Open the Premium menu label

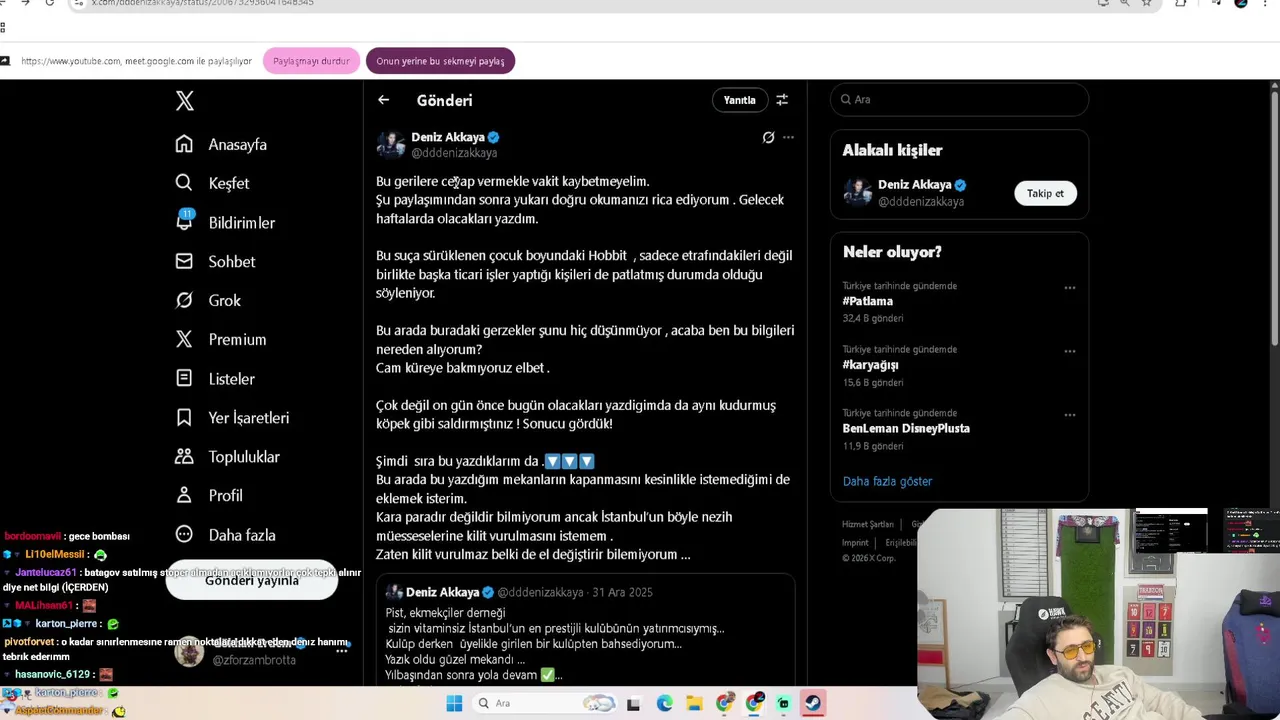point(237,339)
